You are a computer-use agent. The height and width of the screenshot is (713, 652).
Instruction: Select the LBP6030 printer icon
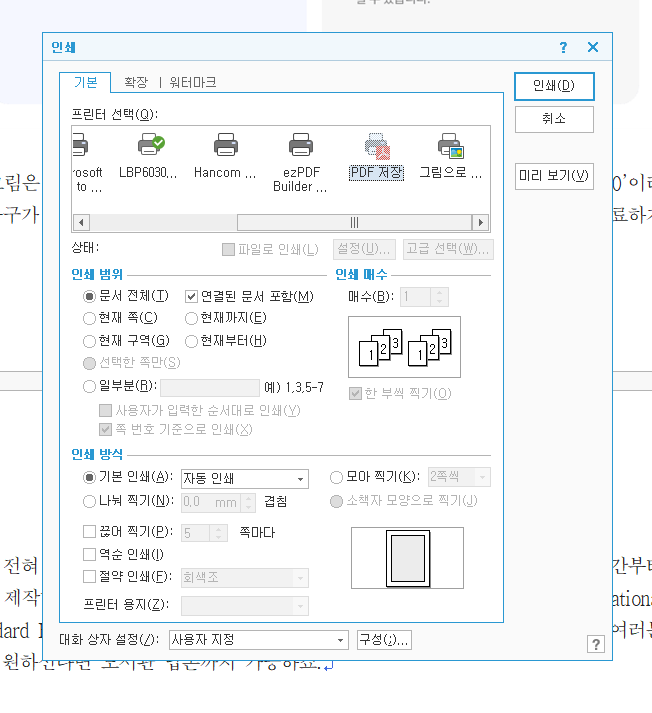point(150,145)
